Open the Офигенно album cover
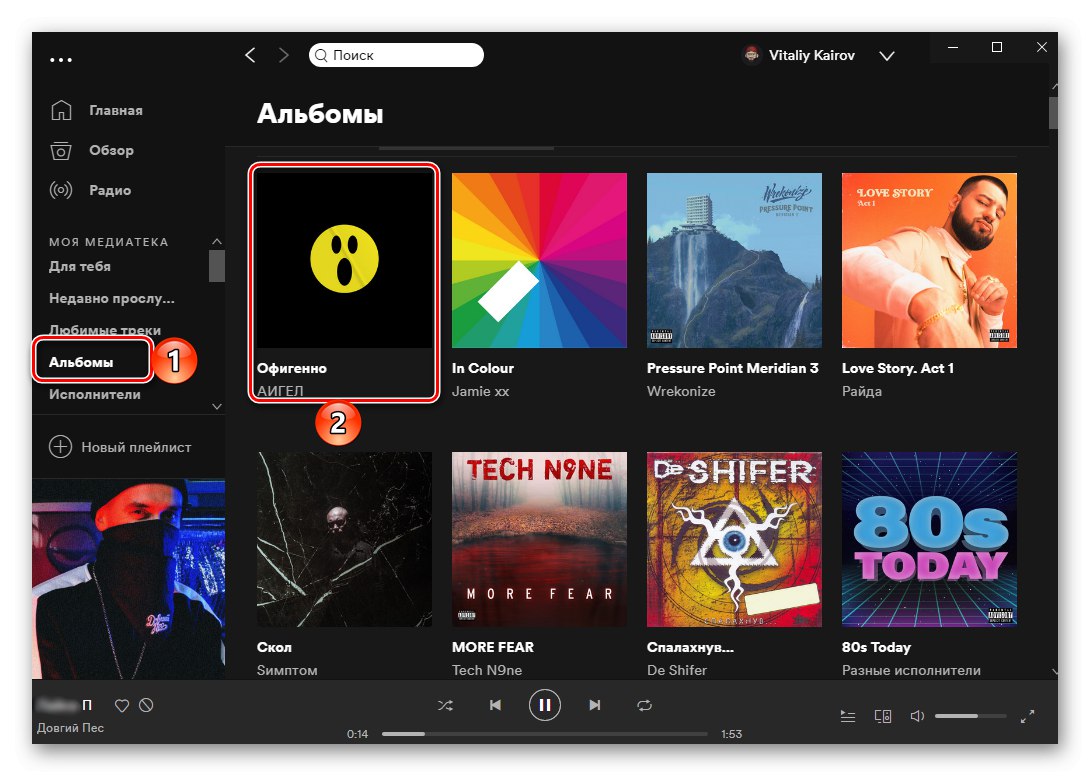 click(x=344, y=260)
